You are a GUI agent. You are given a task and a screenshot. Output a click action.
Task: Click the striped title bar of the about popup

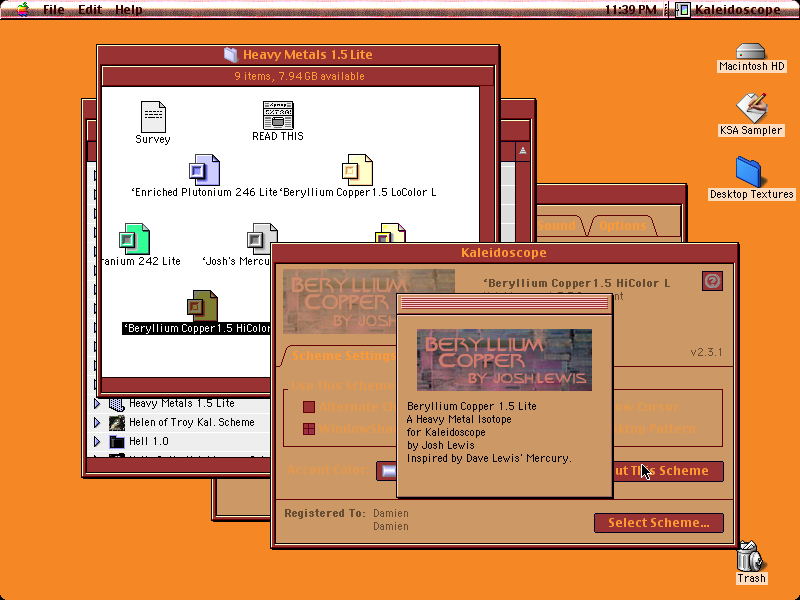(504, 304)
